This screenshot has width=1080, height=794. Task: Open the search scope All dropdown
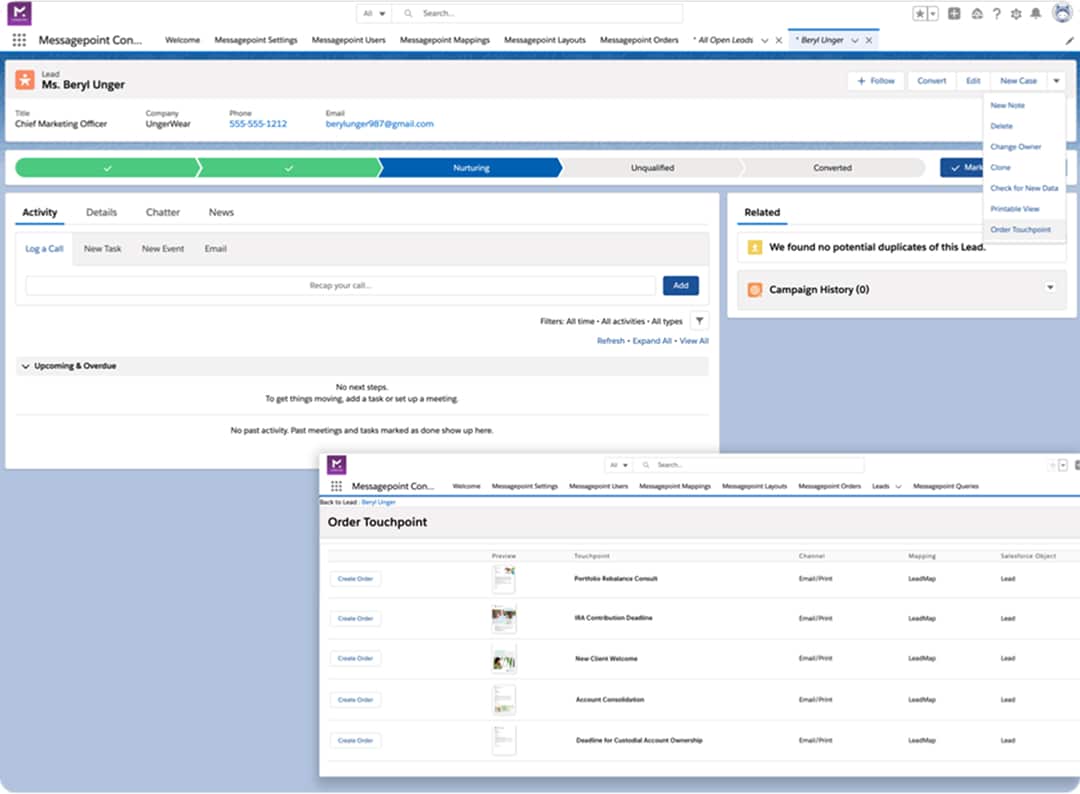[x=374, y=13]
